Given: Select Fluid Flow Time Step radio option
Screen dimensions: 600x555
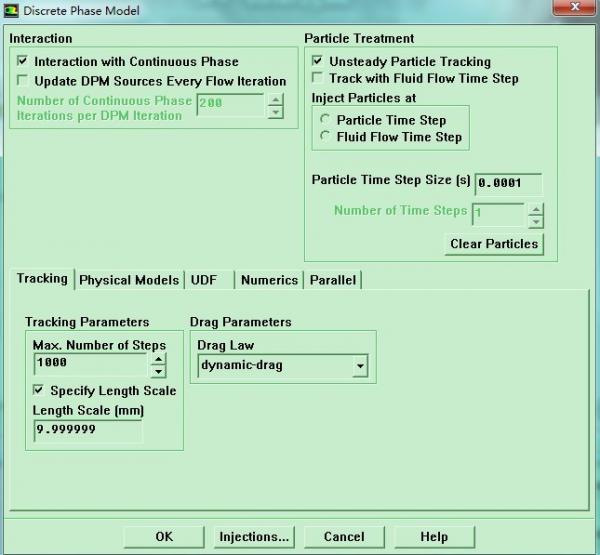Looking at the screenshot, I should point(324,137).
